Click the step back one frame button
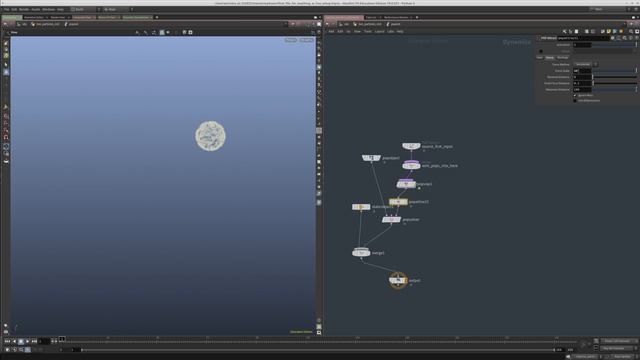The image size is (640, 360). click(14, 341)
